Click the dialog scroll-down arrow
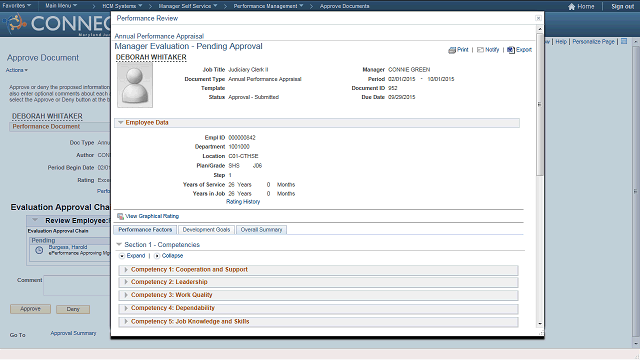640x360 pixels. pos(540,324)
